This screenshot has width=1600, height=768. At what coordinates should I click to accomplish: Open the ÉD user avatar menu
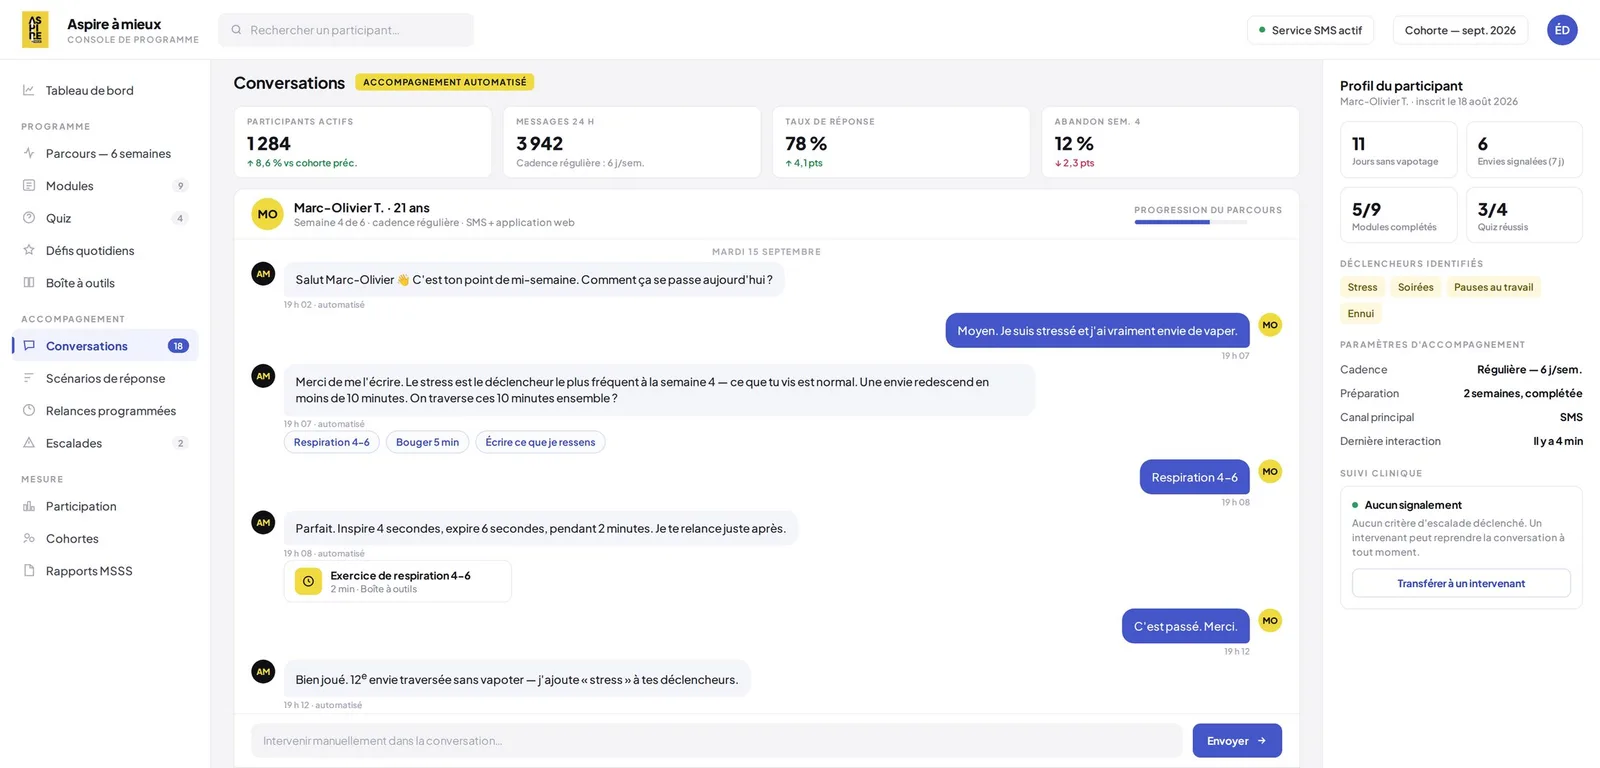point(1562,30)
